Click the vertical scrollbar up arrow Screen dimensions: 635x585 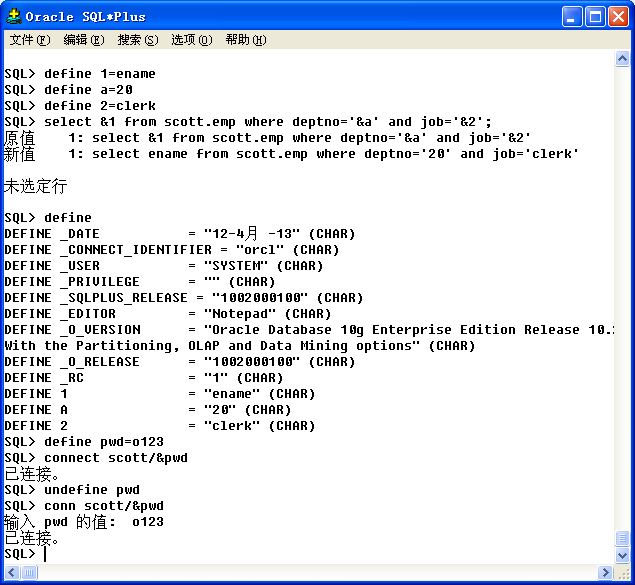pyautogui.click(x=622, y=59)
